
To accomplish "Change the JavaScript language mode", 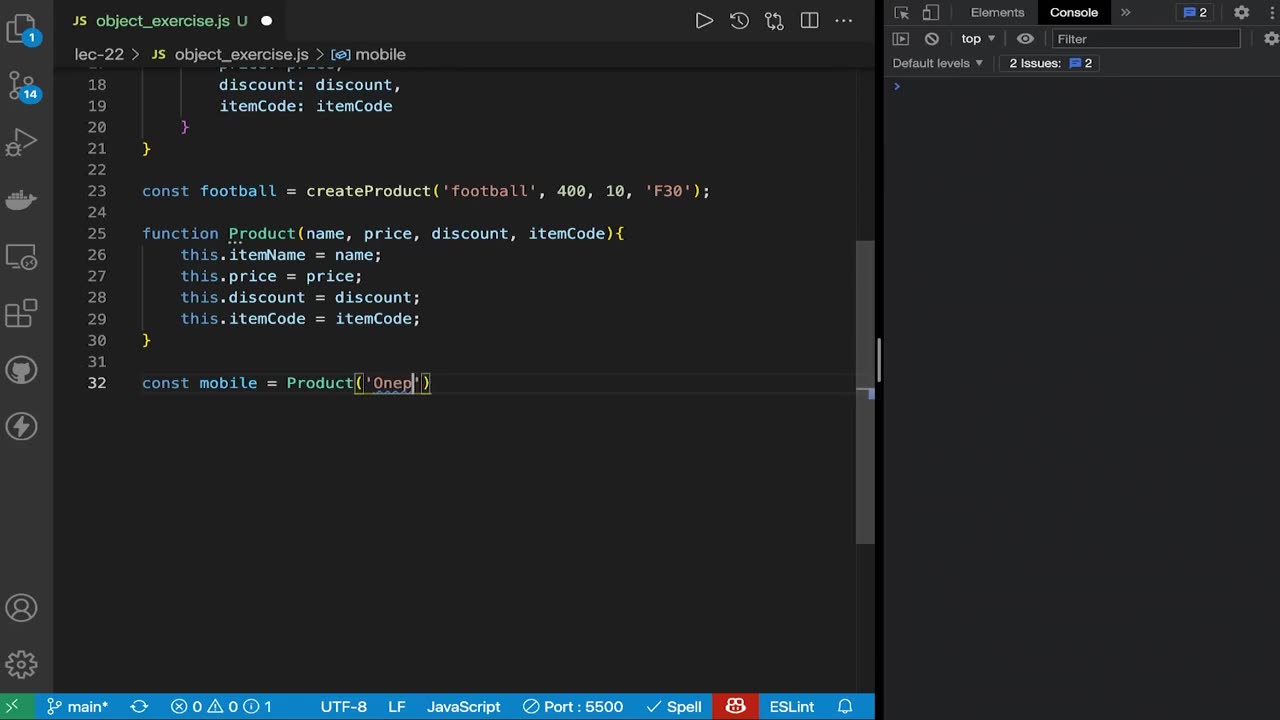I will (x=463, y=706).
